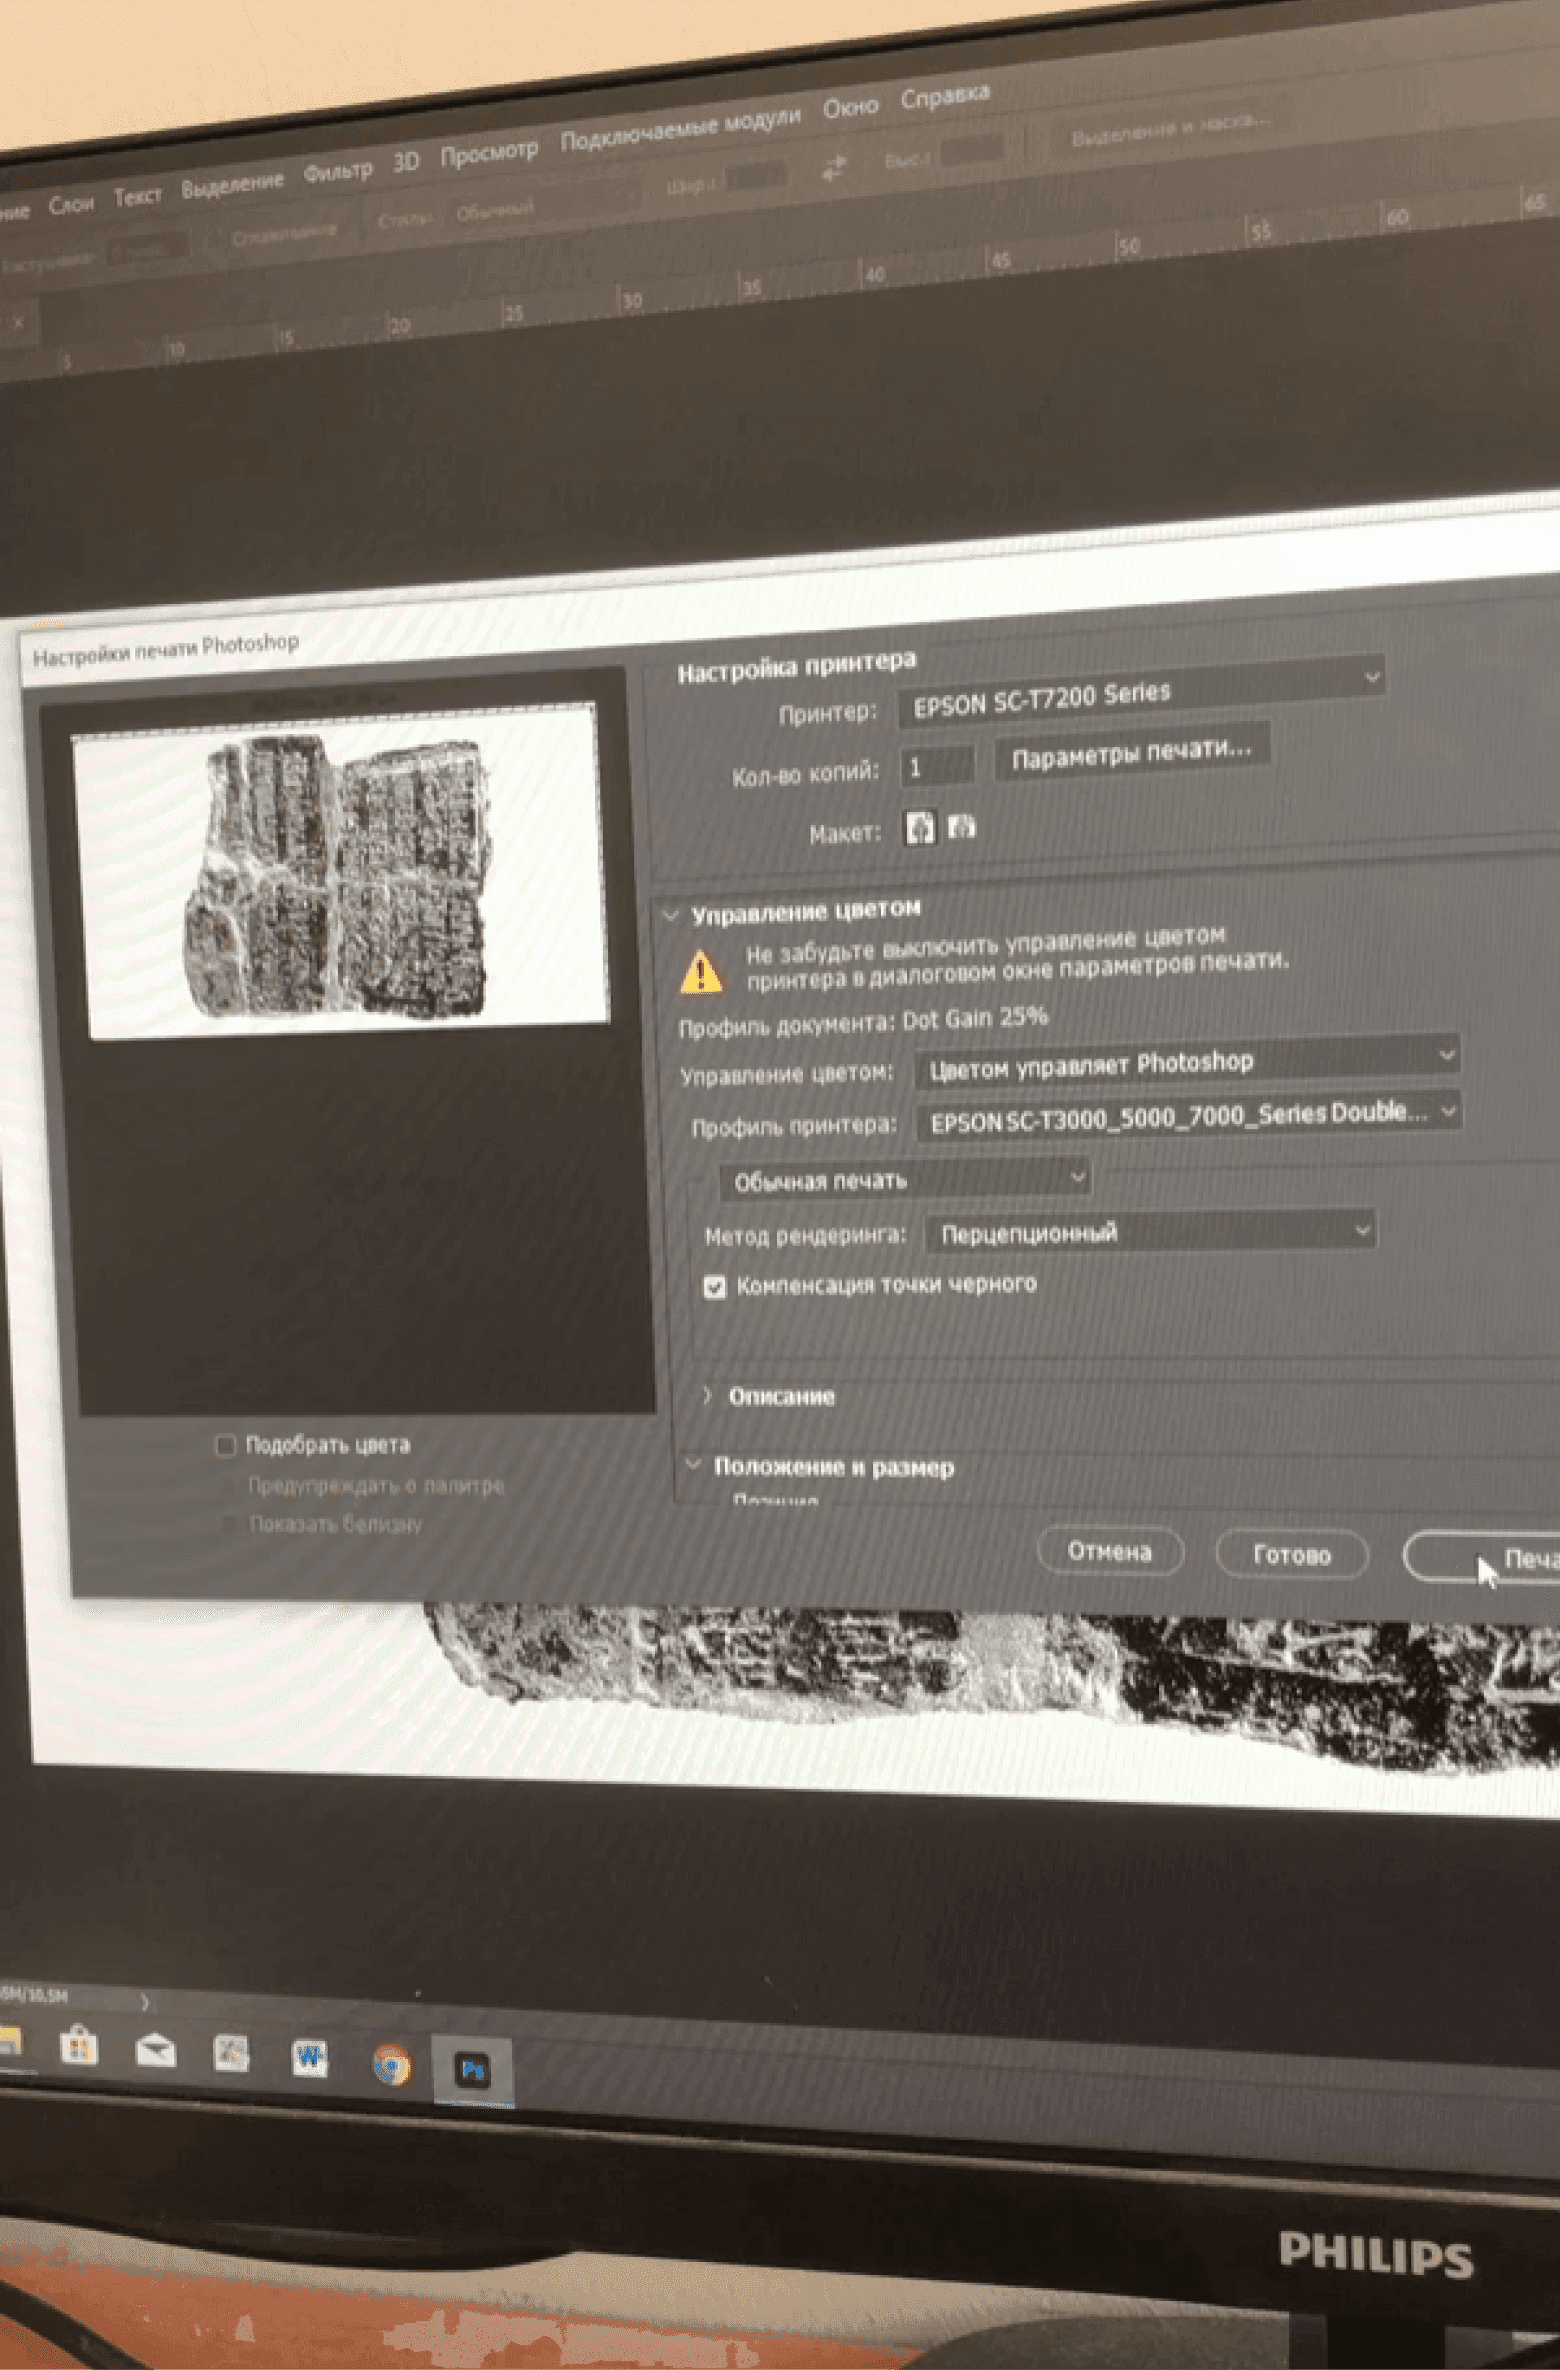
Task: Toggle Black Point Compensation checkbox
Action: tap(714, 1287)
